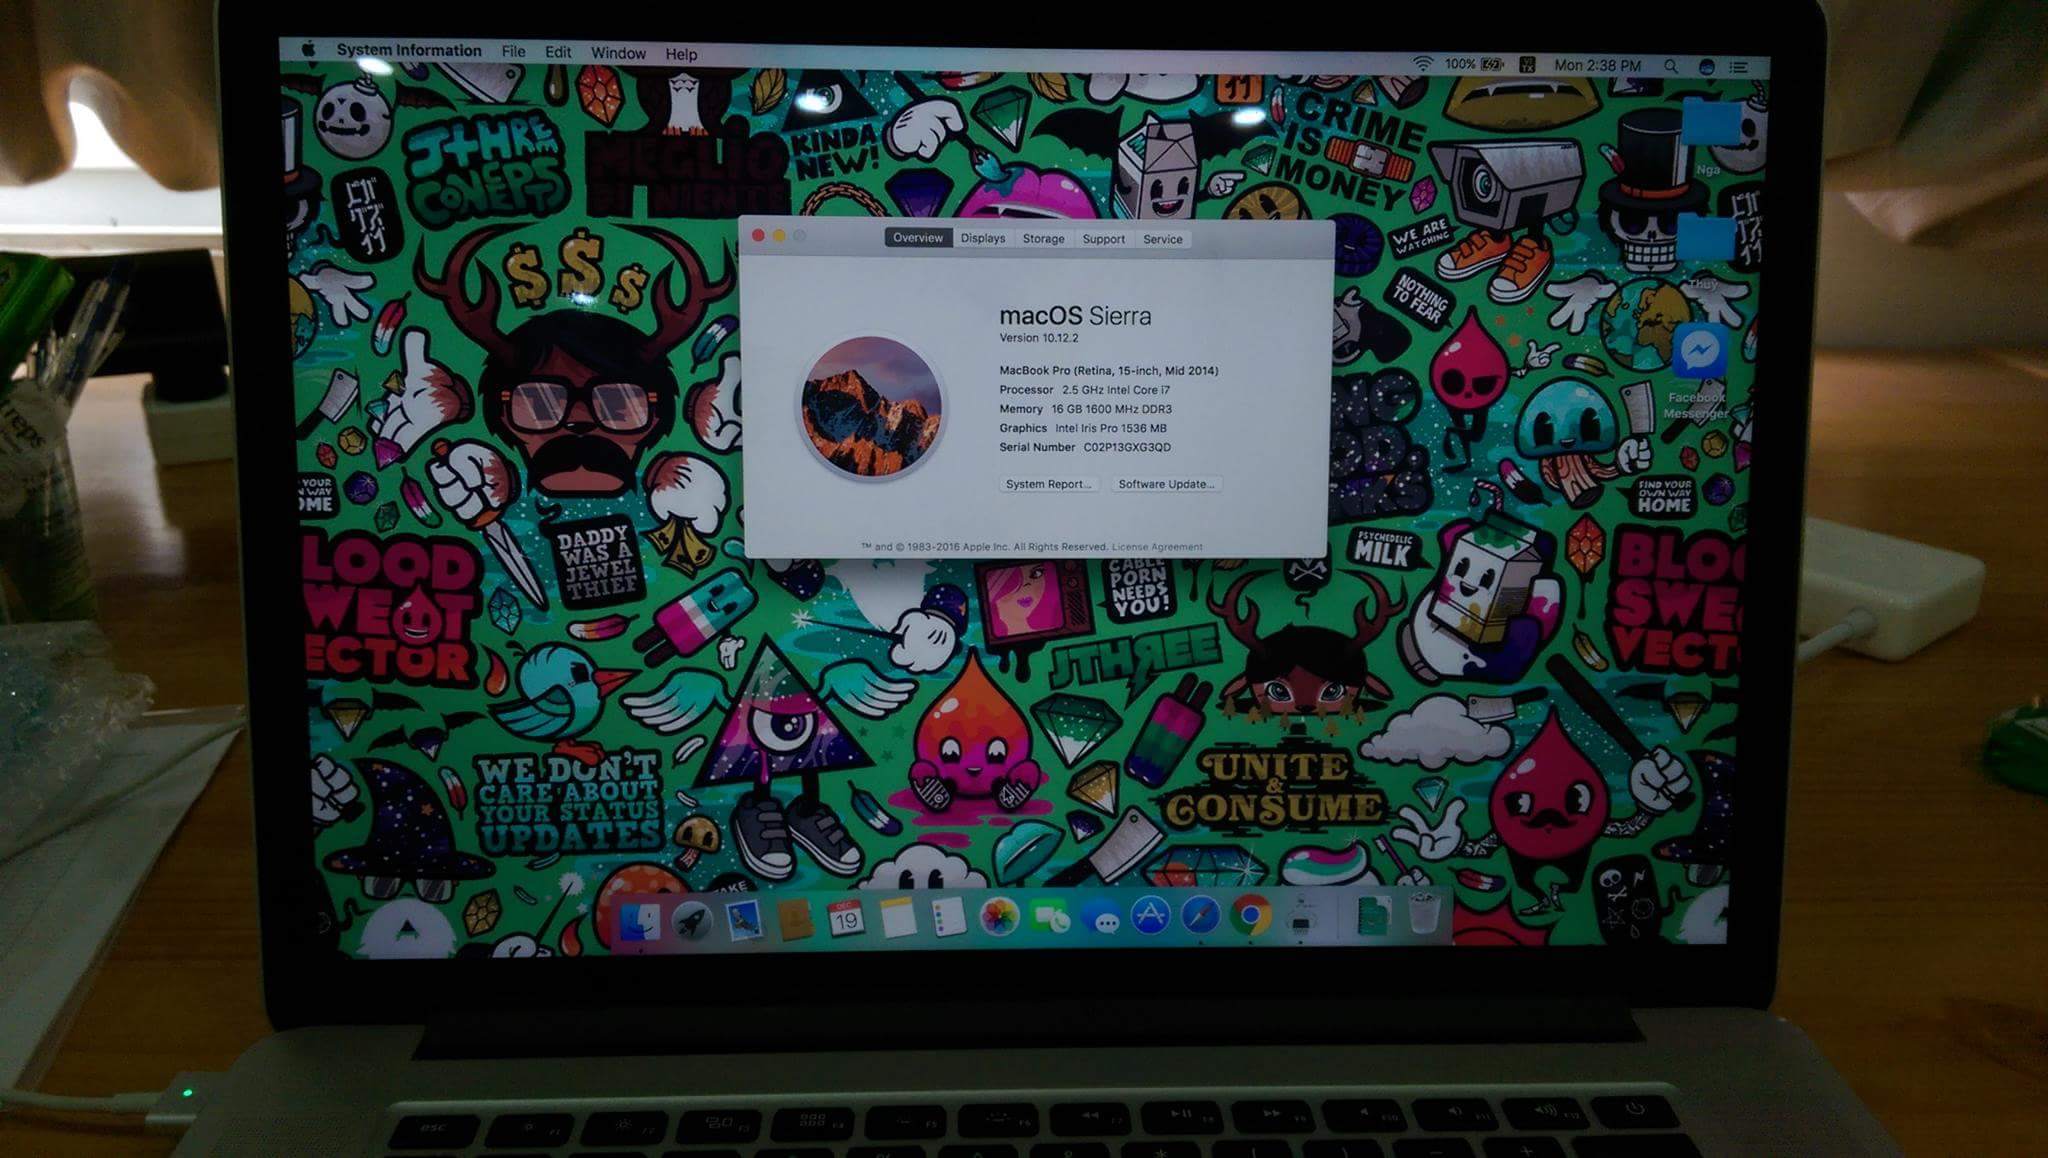Open the Reminders app in Dock
Viewport: 2048px width, 1158px height.
pyautogui.click(x=948, y=918)
